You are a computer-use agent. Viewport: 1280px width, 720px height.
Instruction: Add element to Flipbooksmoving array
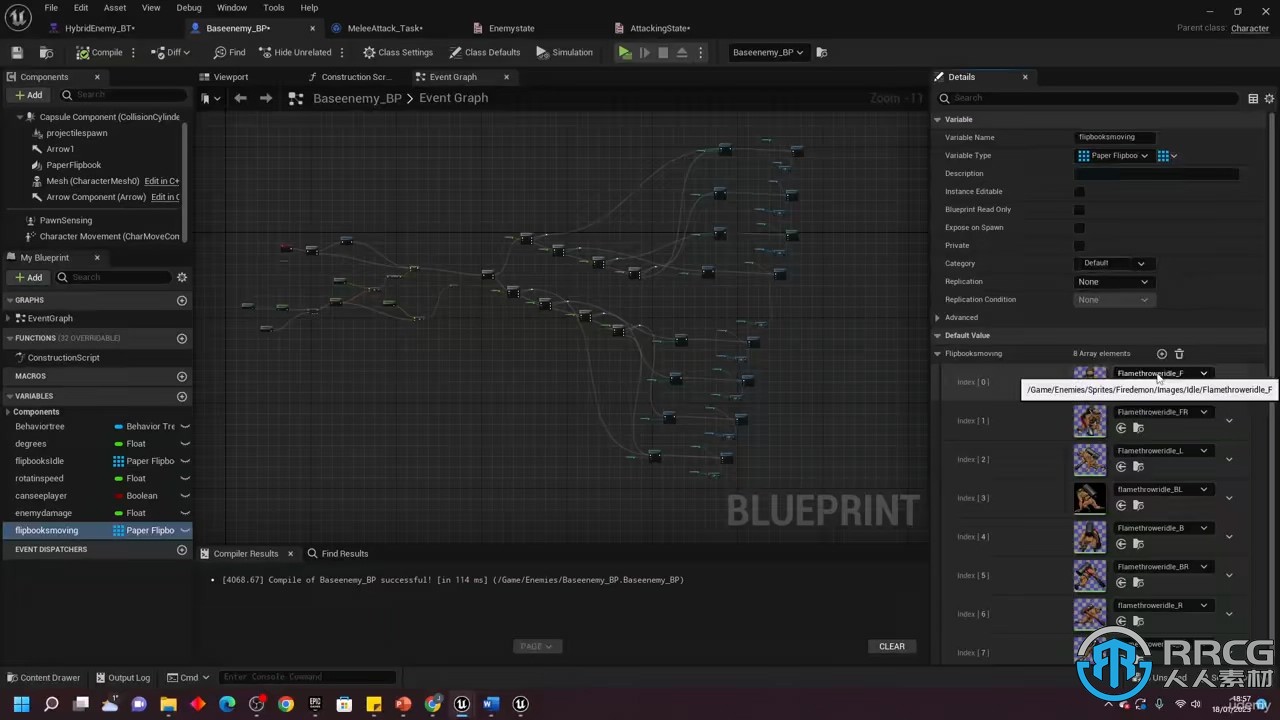tap(1161, 354)
